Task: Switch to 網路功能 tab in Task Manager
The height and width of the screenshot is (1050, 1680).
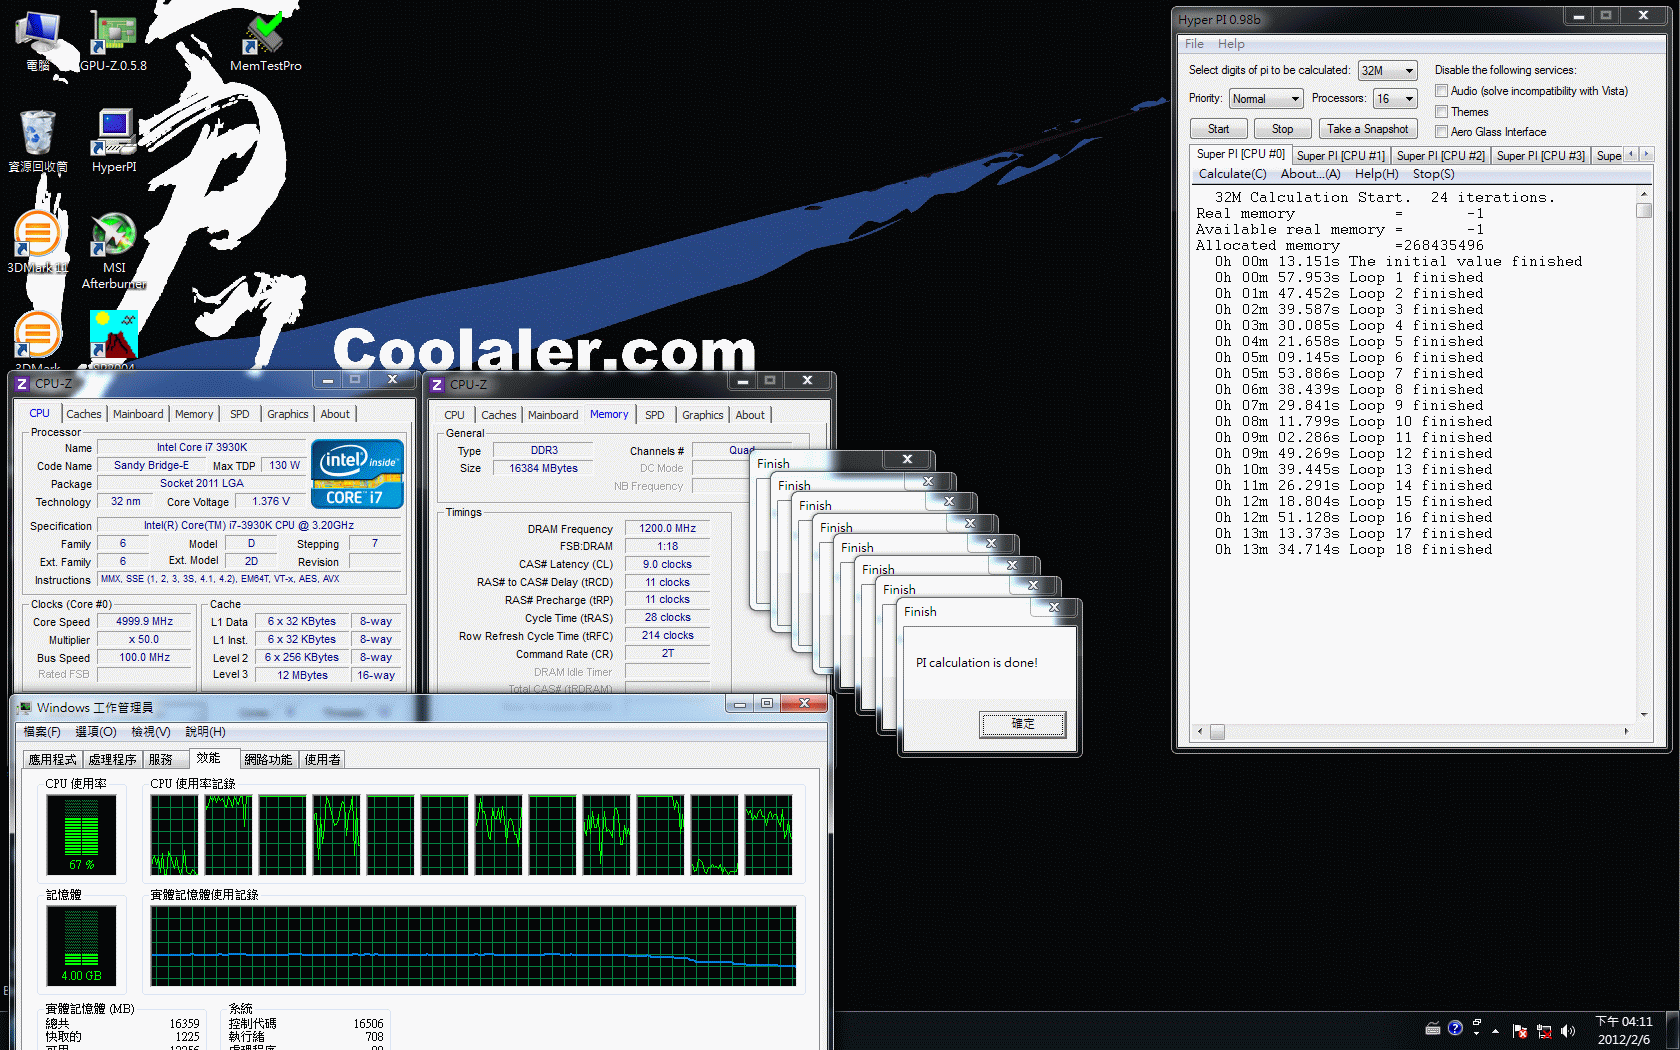Action: (268, 760)
